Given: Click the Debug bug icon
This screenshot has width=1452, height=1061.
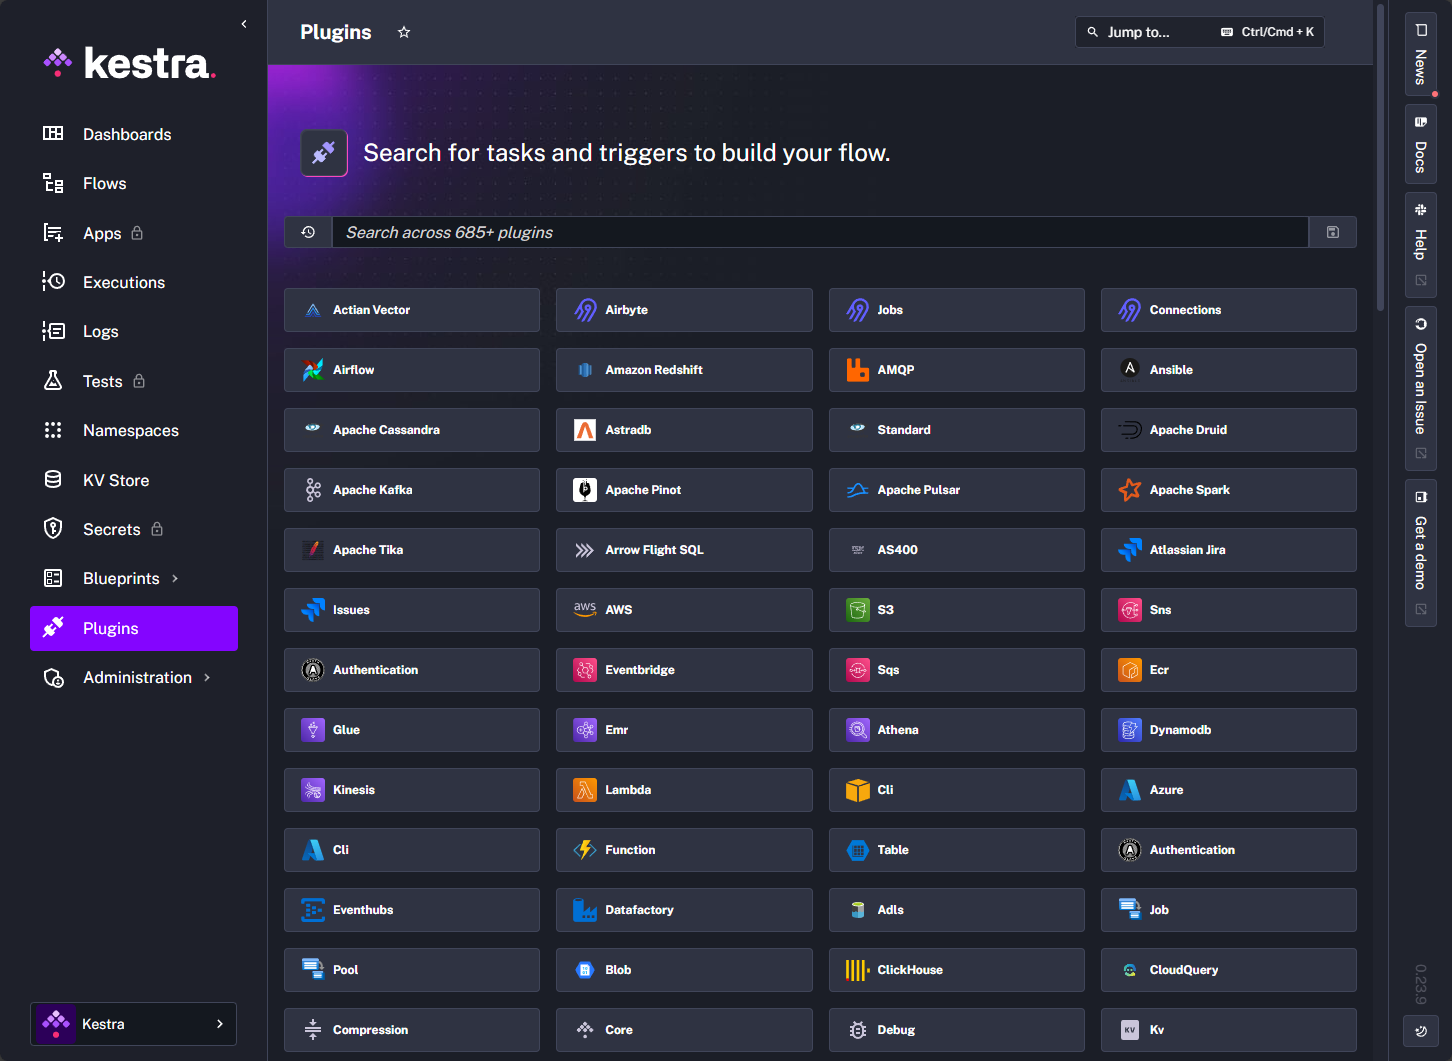Looking at the screenshot, I should (x=858, y=1030).
